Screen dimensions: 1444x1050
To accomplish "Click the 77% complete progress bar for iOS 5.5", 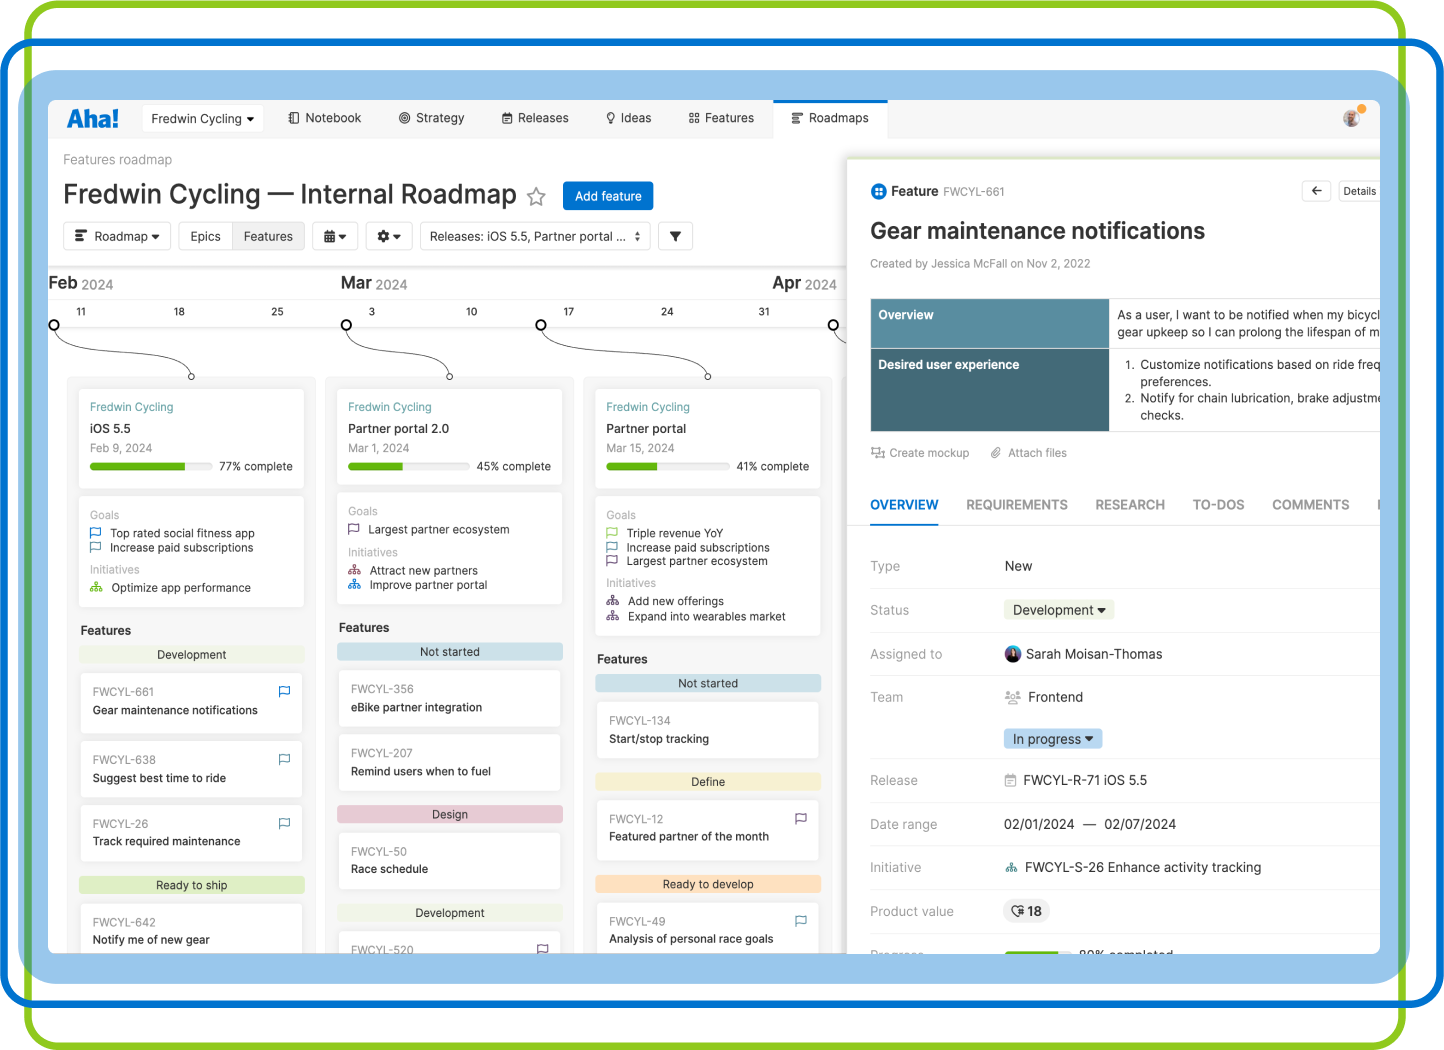I will pos(151,466).
